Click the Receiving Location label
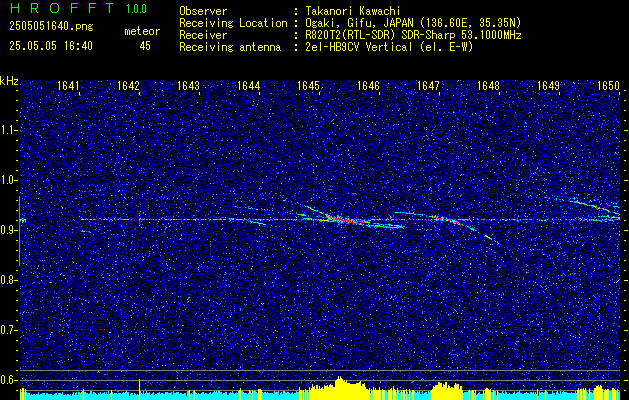 point(233,23)
